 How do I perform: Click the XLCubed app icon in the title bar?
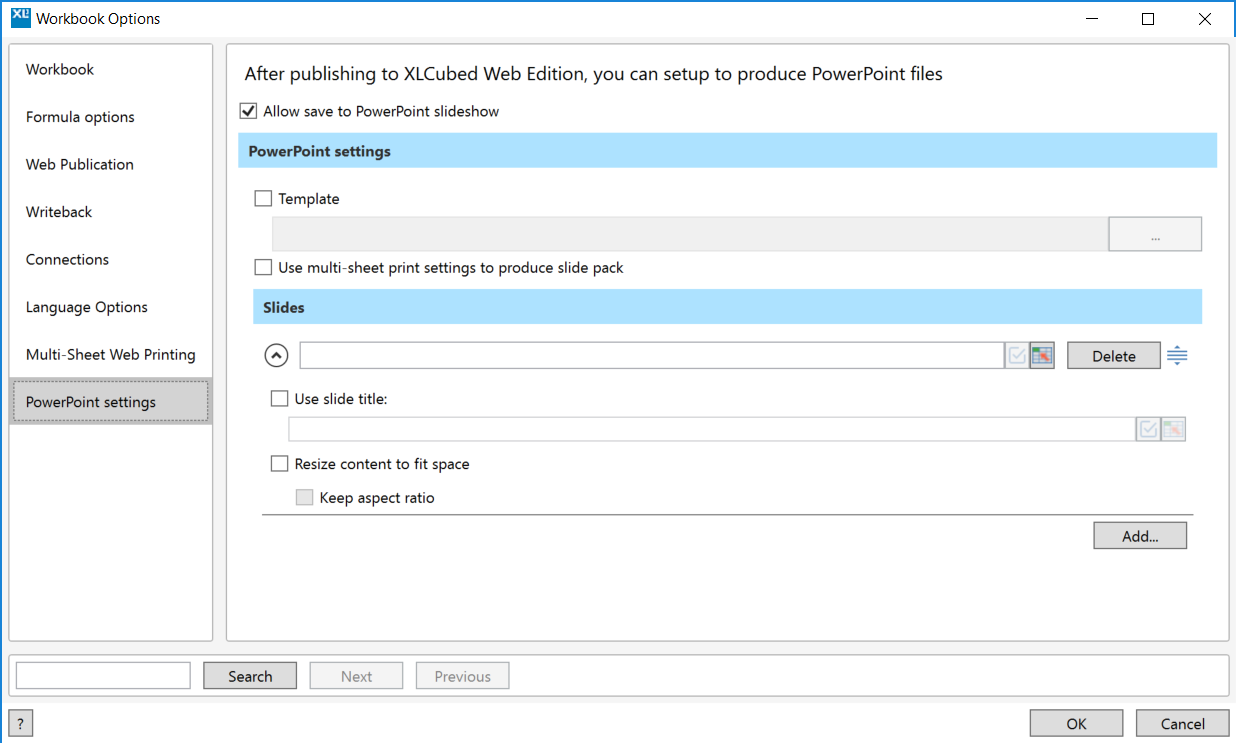pyautogui.click(x=20, y=18)
